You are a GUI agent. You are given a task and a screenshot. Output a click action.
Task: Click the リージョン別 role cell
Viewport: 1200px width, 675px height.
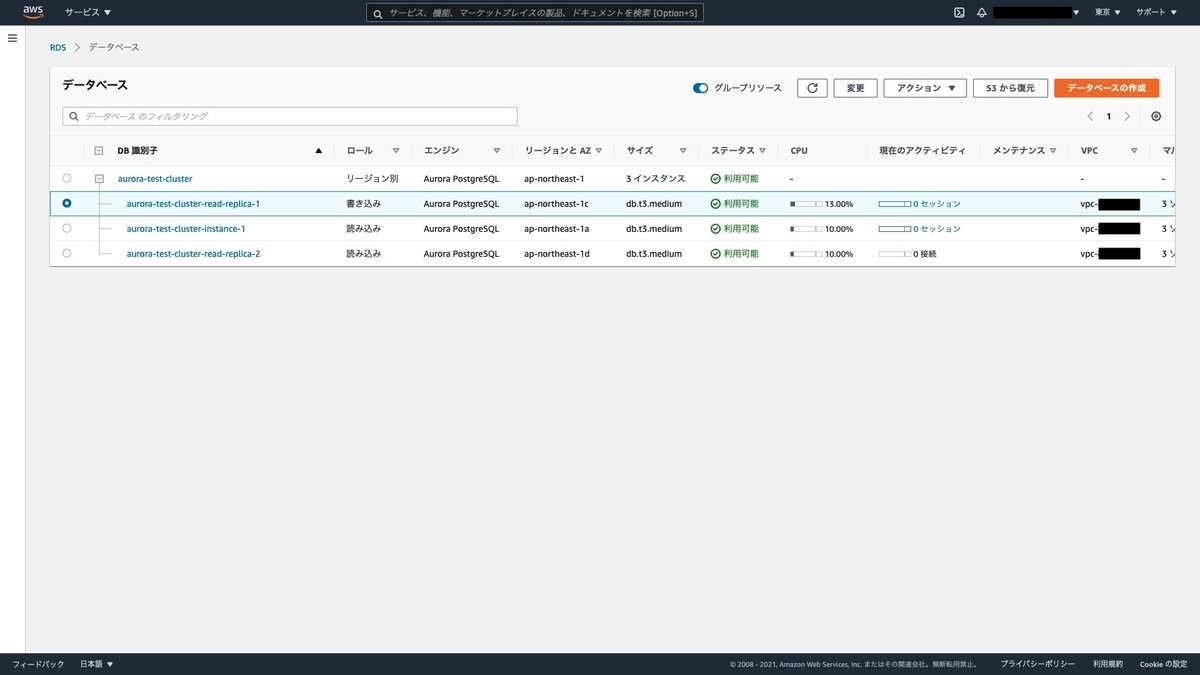372,179
